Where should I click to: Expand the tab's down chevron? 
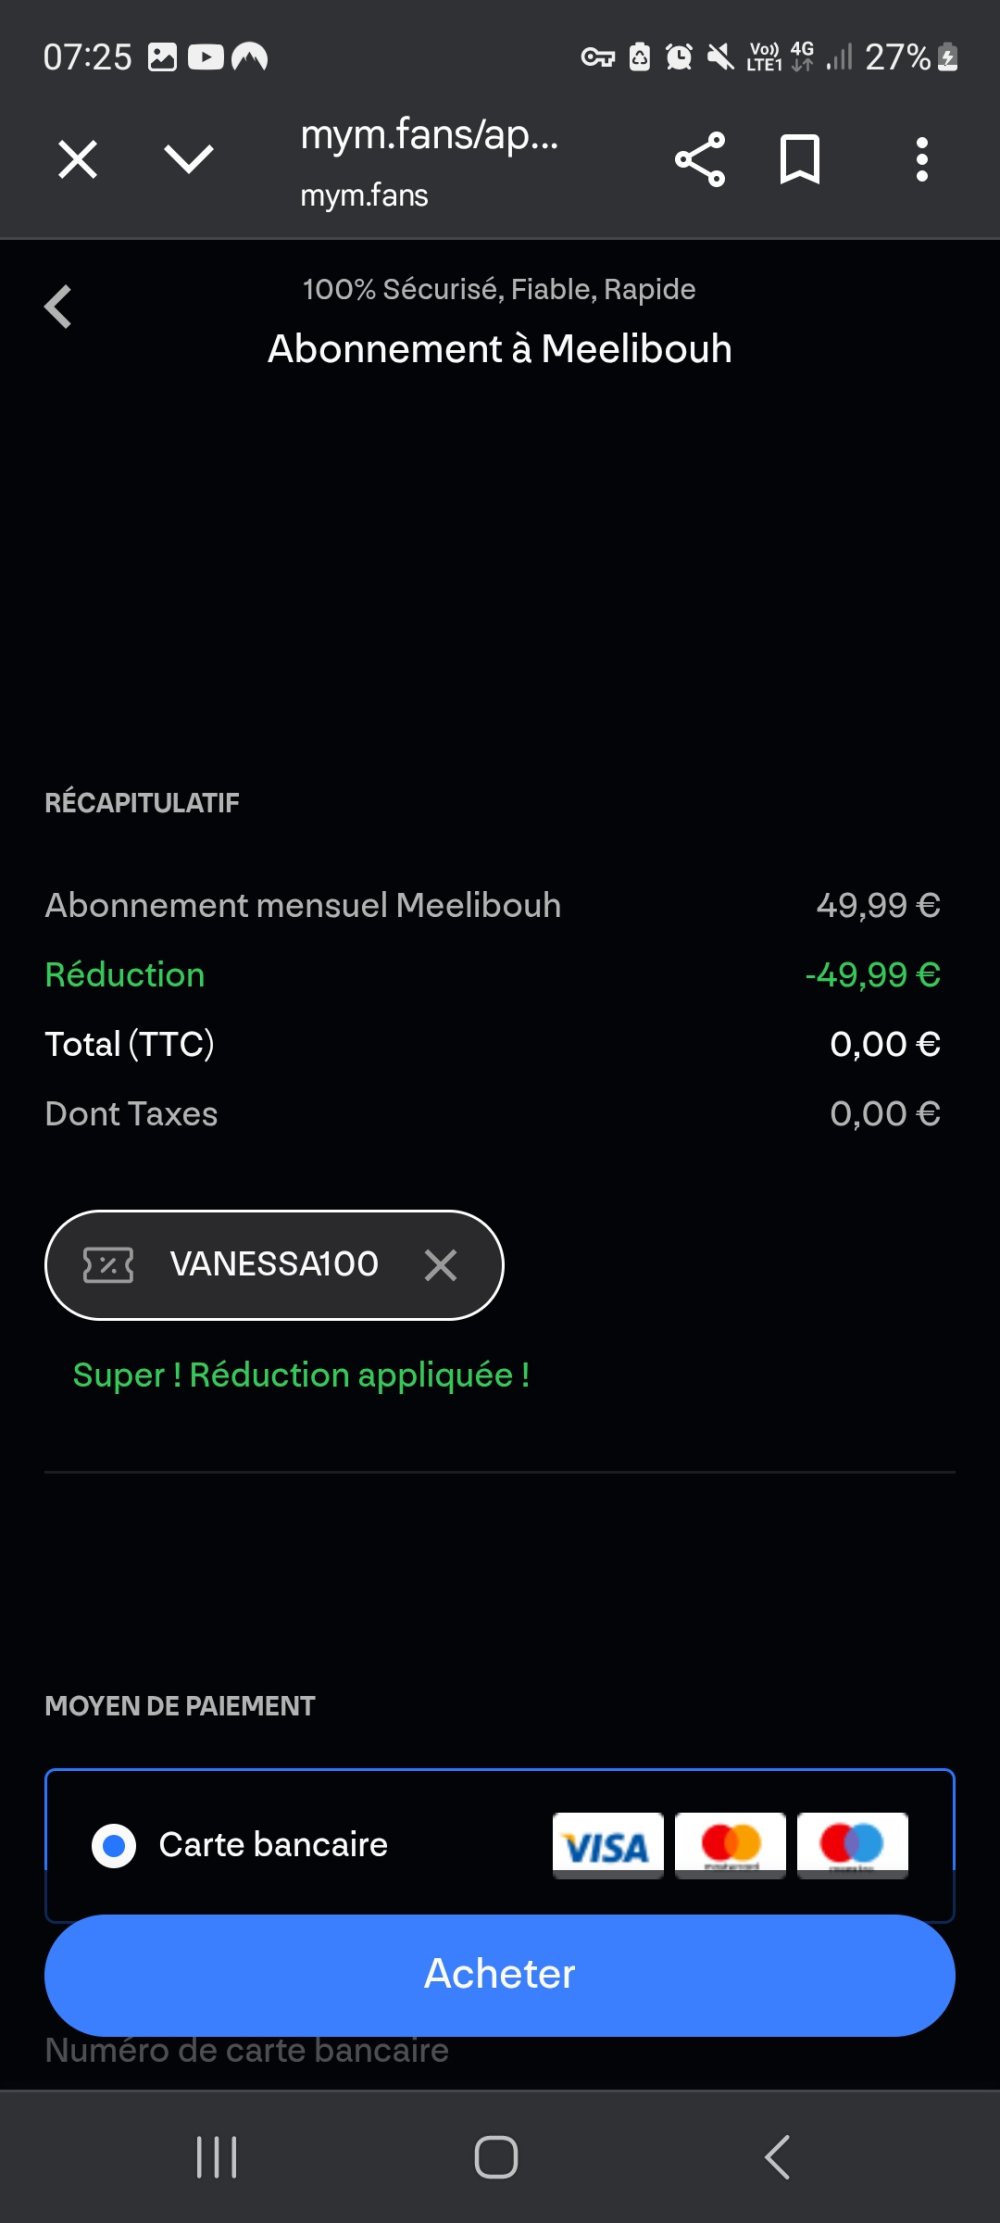tap(188, 159)
